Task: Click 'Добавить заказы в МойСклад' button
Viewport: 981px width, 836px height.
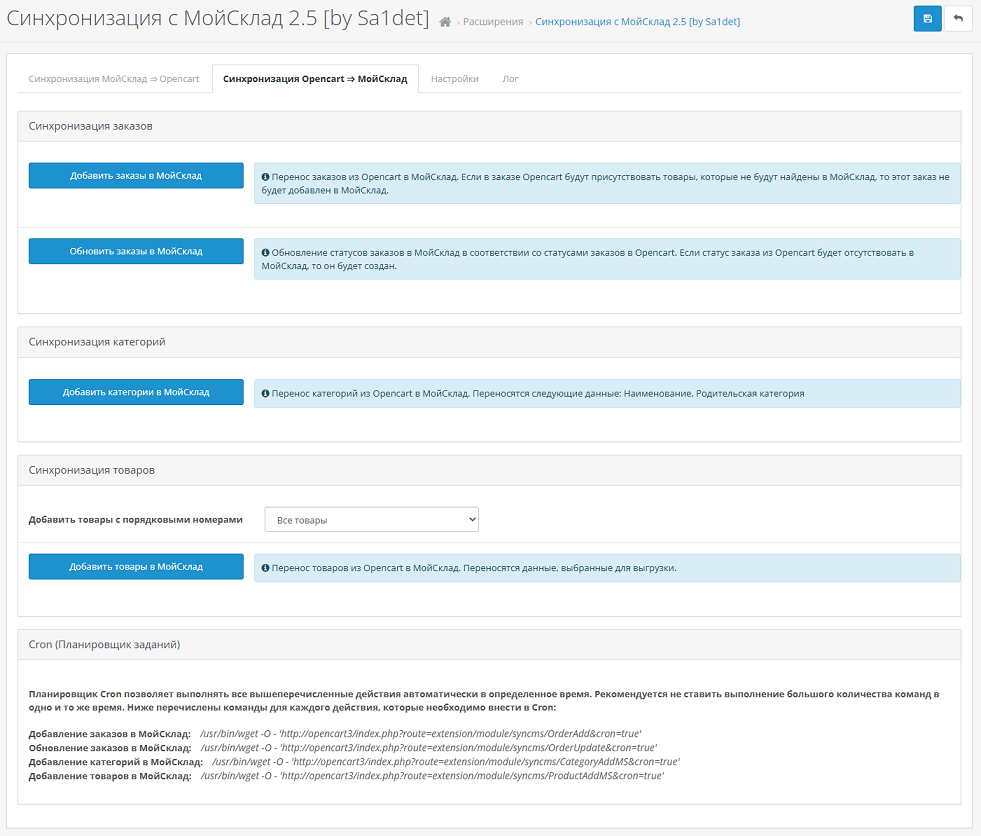Action: click(136, 176)
